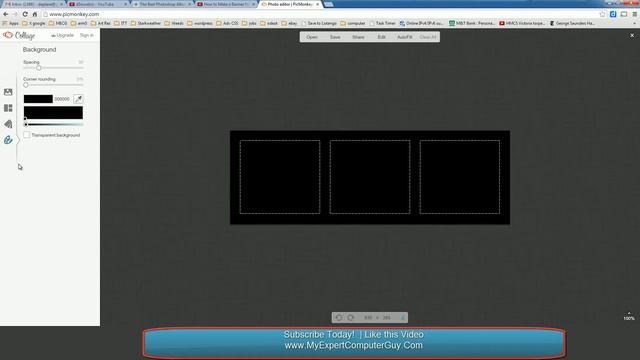The height and width of the screenshot is (360, 640).
Task: Reload the page with the refresh icon
Action: click(x=25, y=14)
